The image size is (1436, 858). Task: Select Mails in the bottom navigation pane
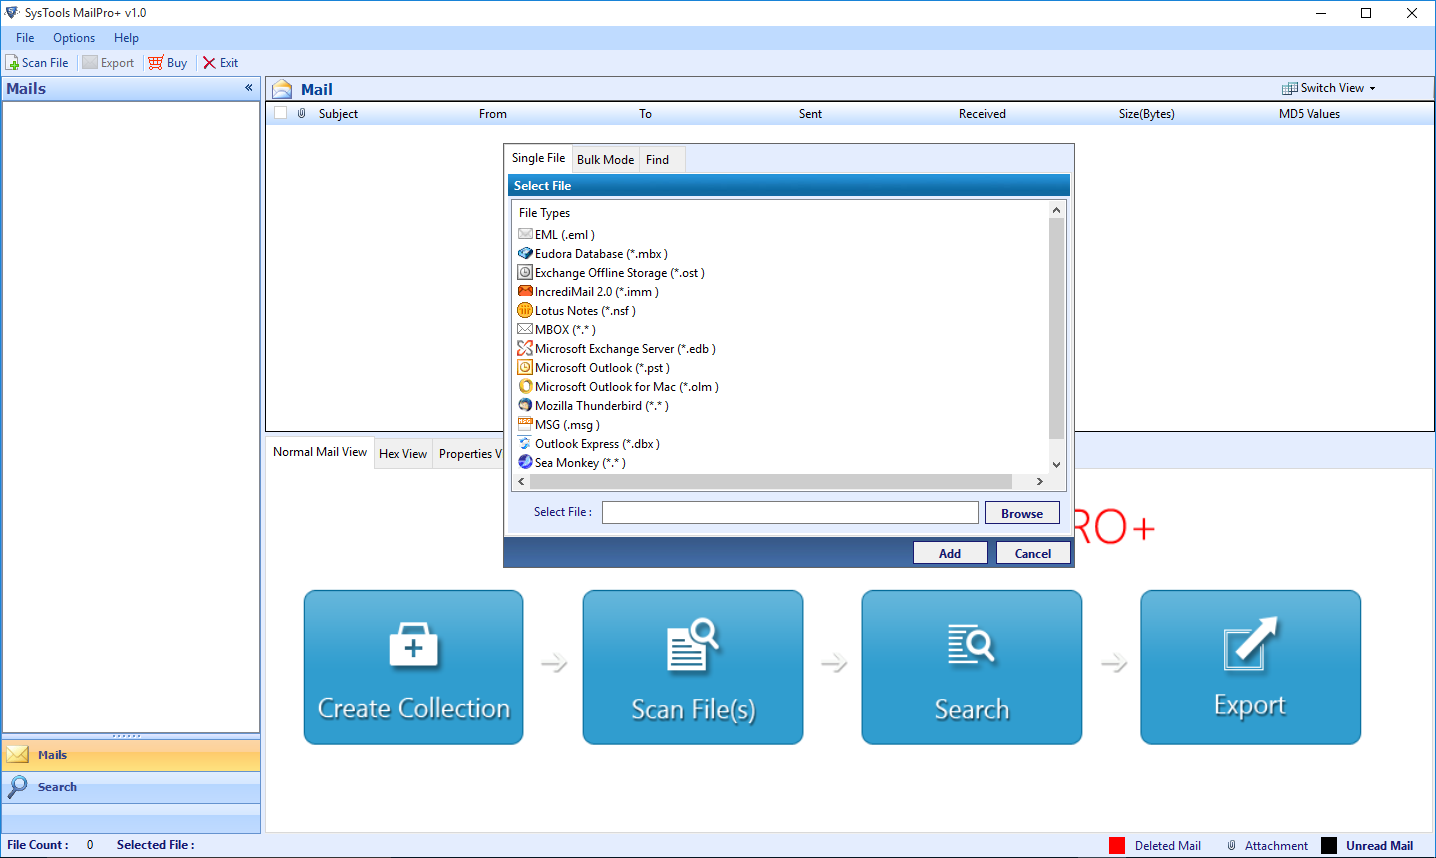pyautogui.click(x=131, y=755)
